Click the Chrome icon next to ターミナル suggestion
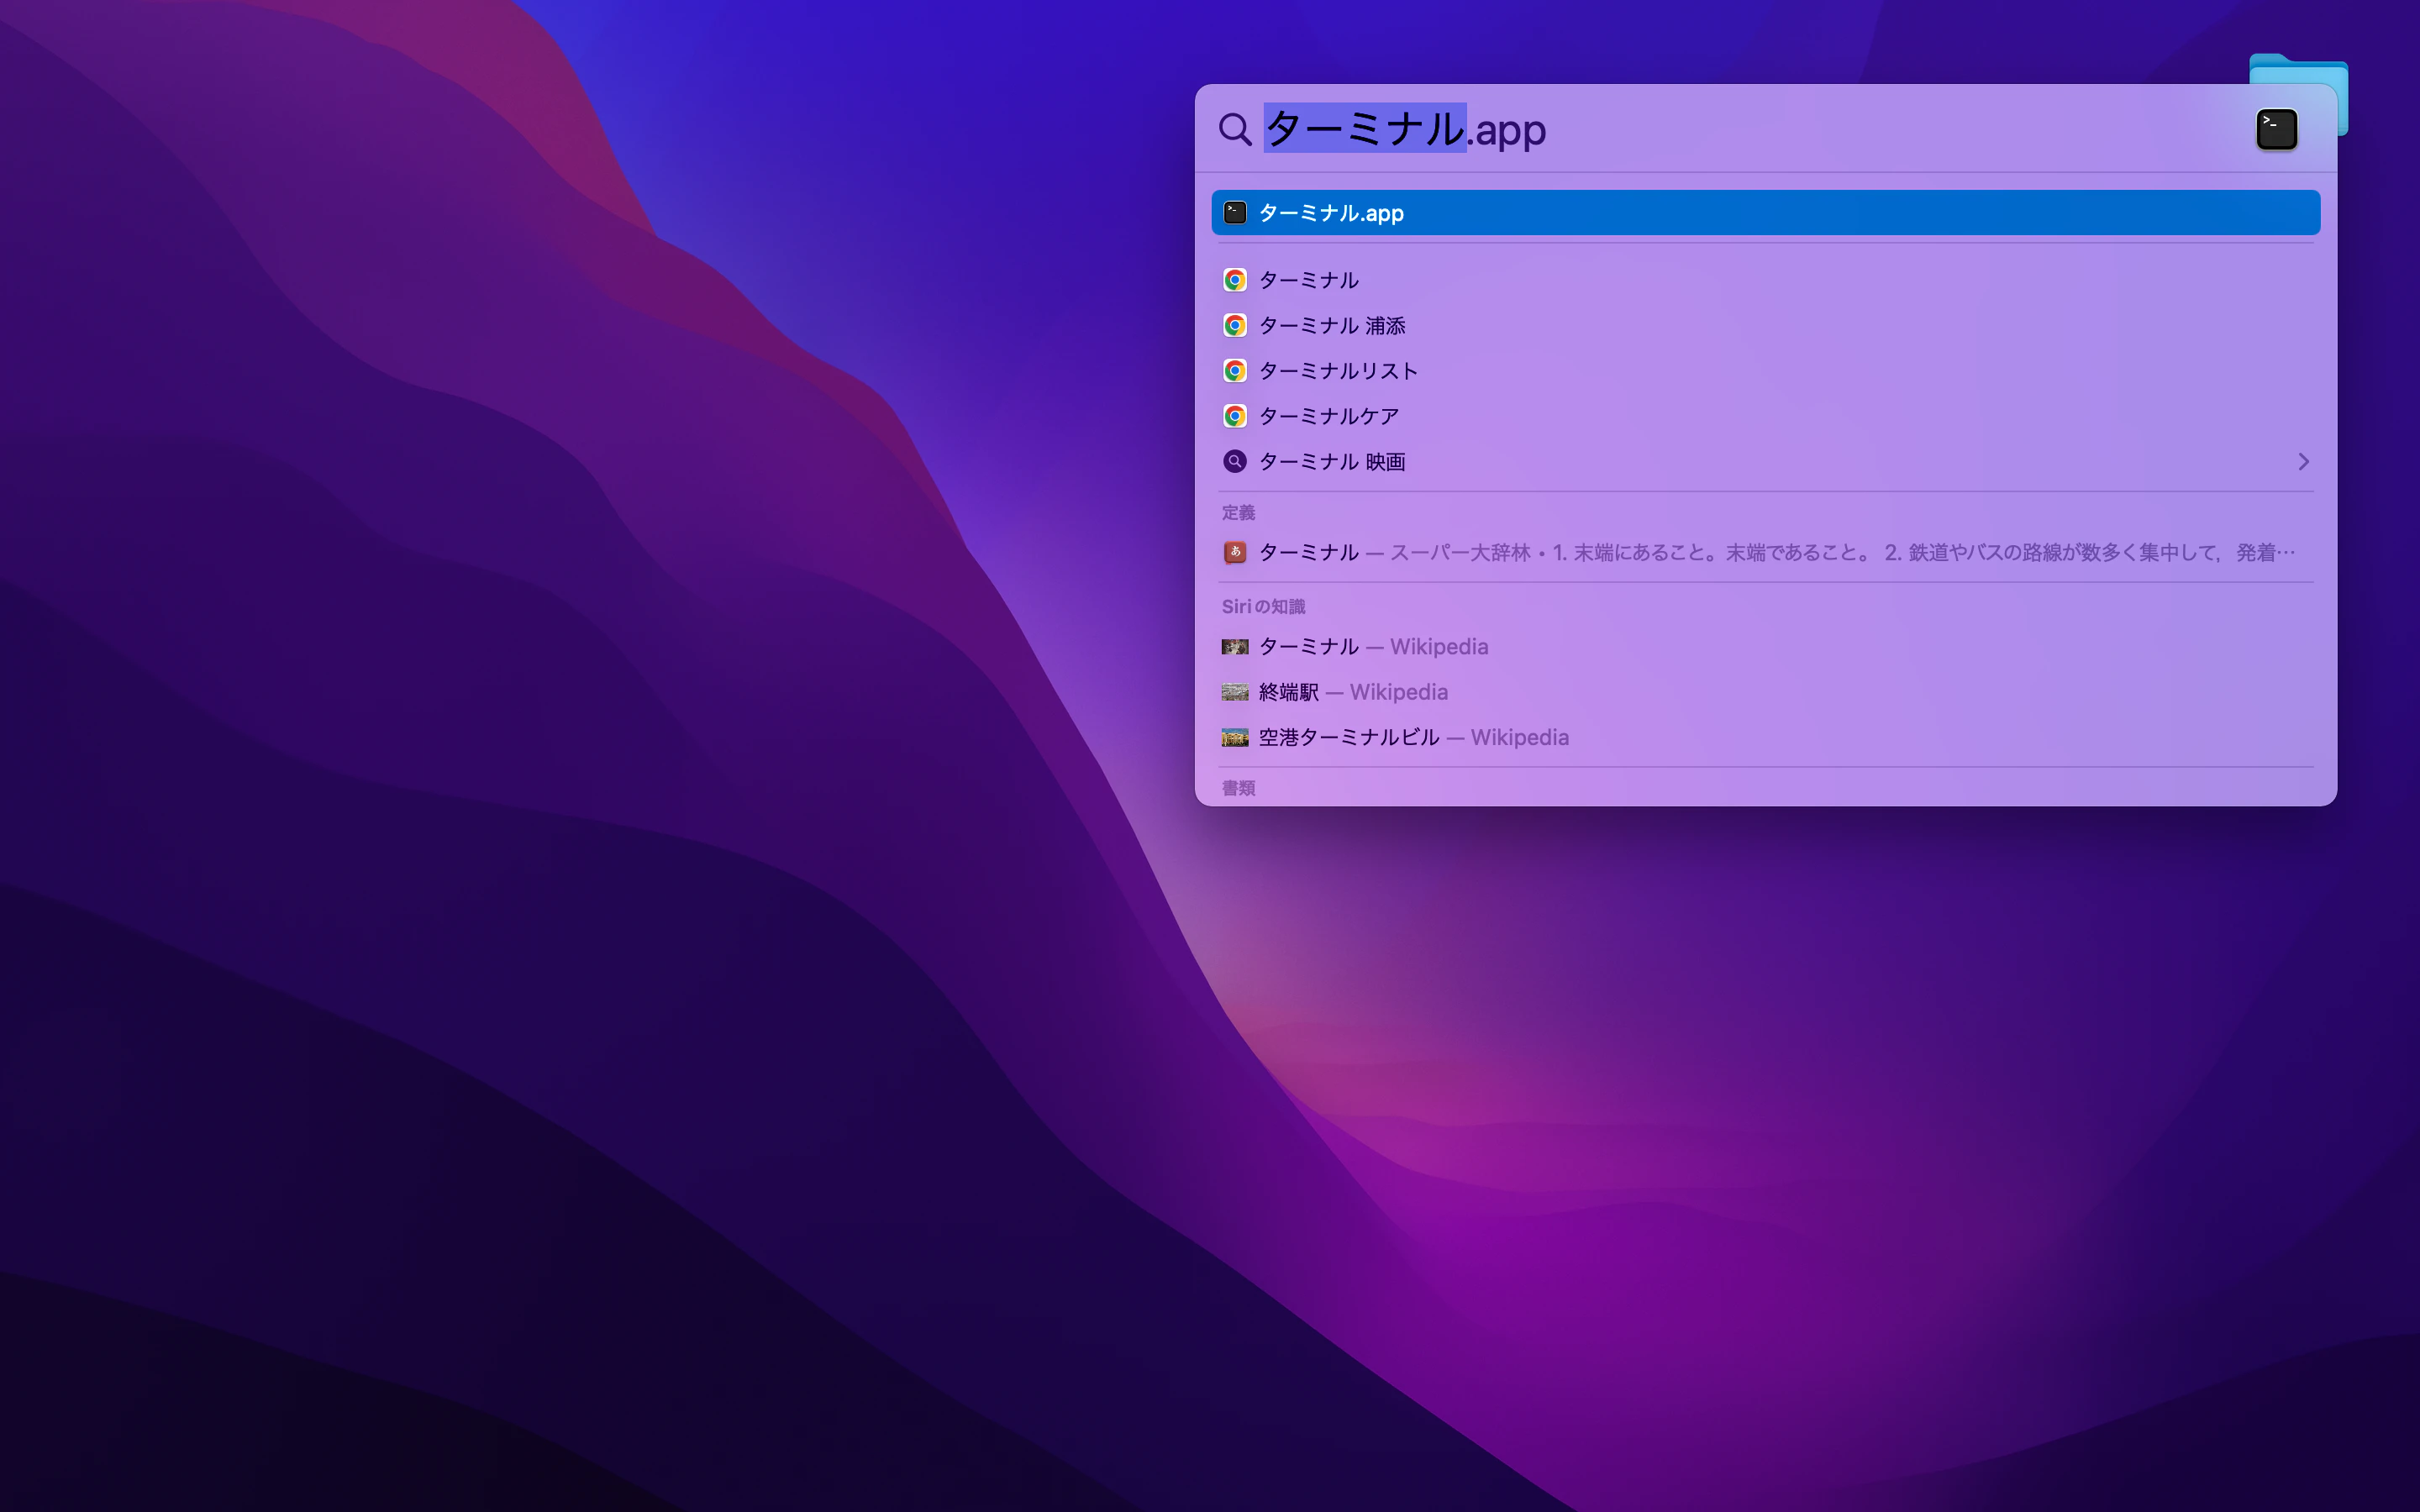Screen dimensions: 2420x1512 [1235, 280]
